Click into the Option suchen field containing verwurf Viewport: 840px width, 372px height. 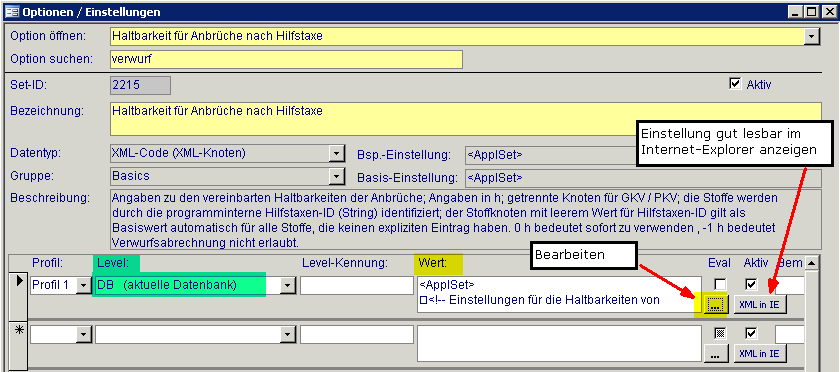coord(286,59)
